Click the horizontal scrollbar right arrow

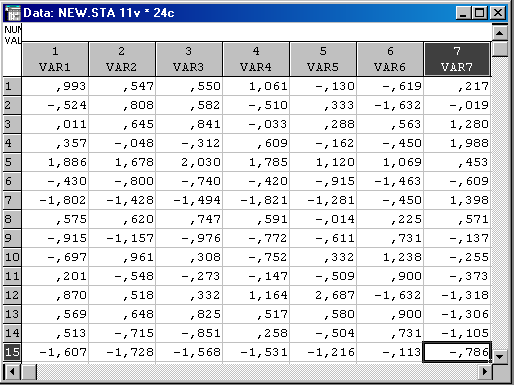point(484,372)
